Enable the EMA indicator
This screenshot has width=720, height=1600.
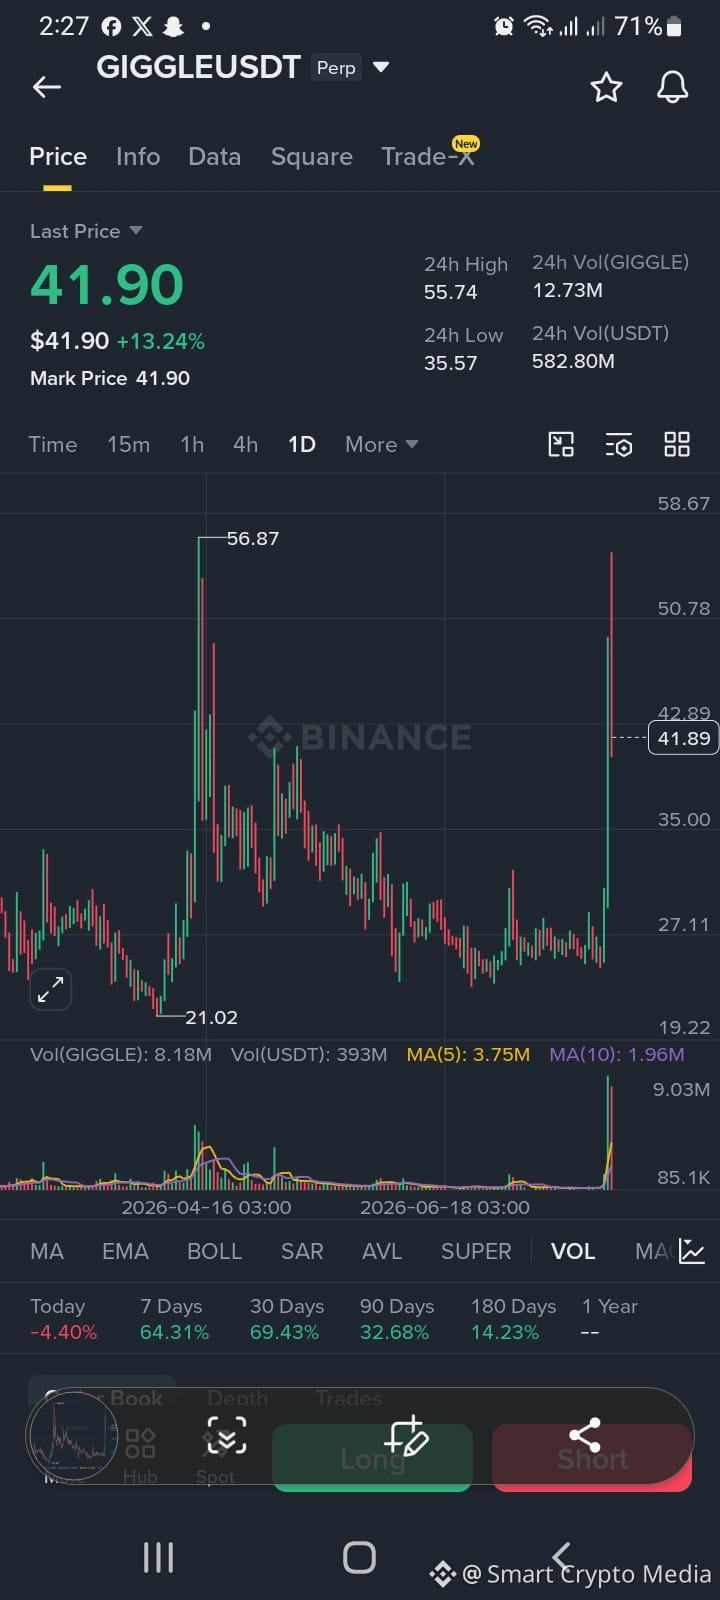(x=125, y=1251)
